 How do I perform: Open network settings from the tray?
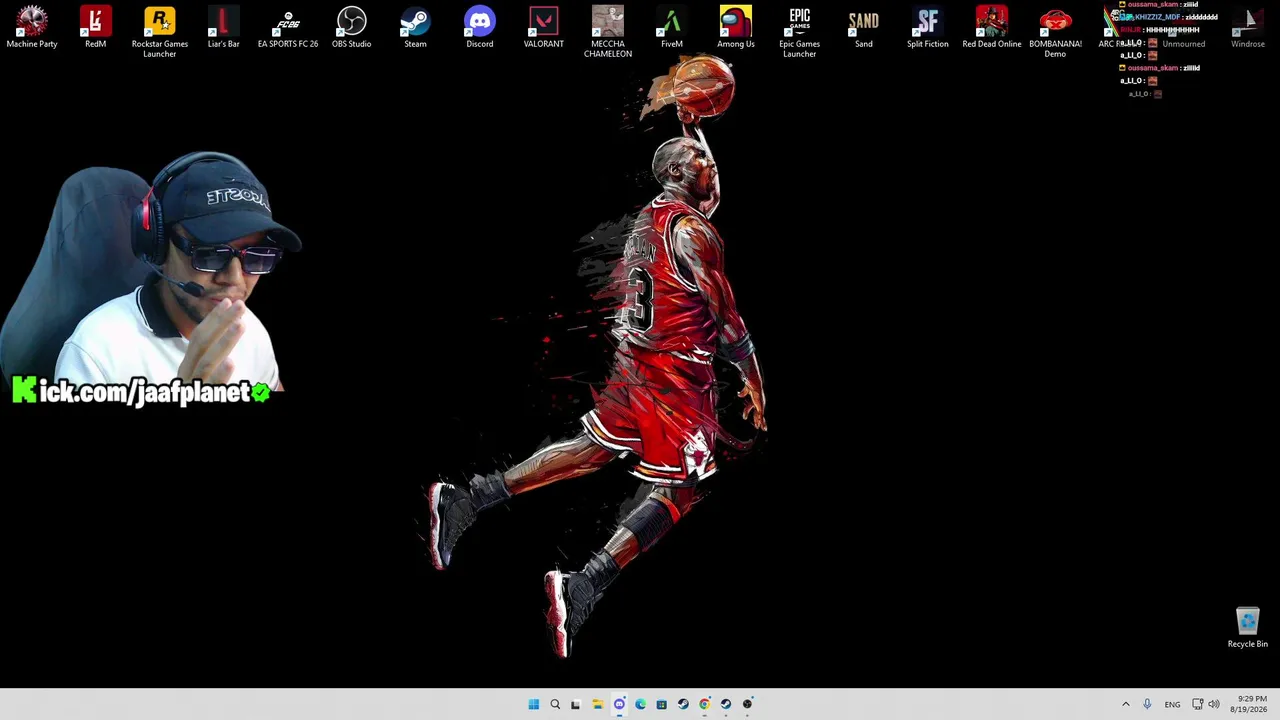pos(1197,704)
